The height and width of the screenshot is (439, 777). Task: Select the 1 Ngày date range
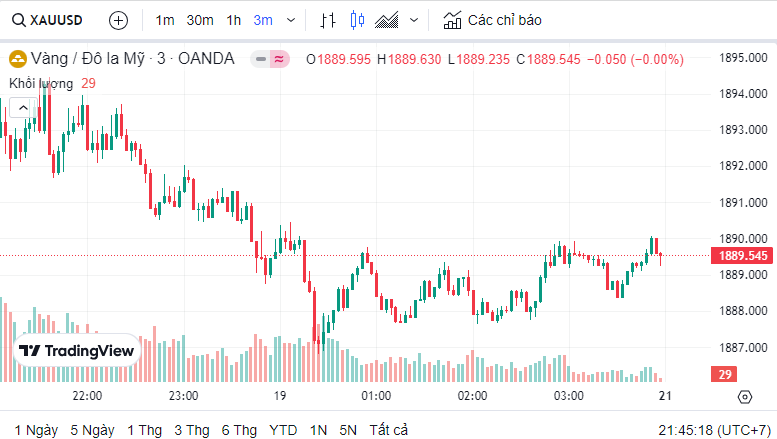pos(36,430)
